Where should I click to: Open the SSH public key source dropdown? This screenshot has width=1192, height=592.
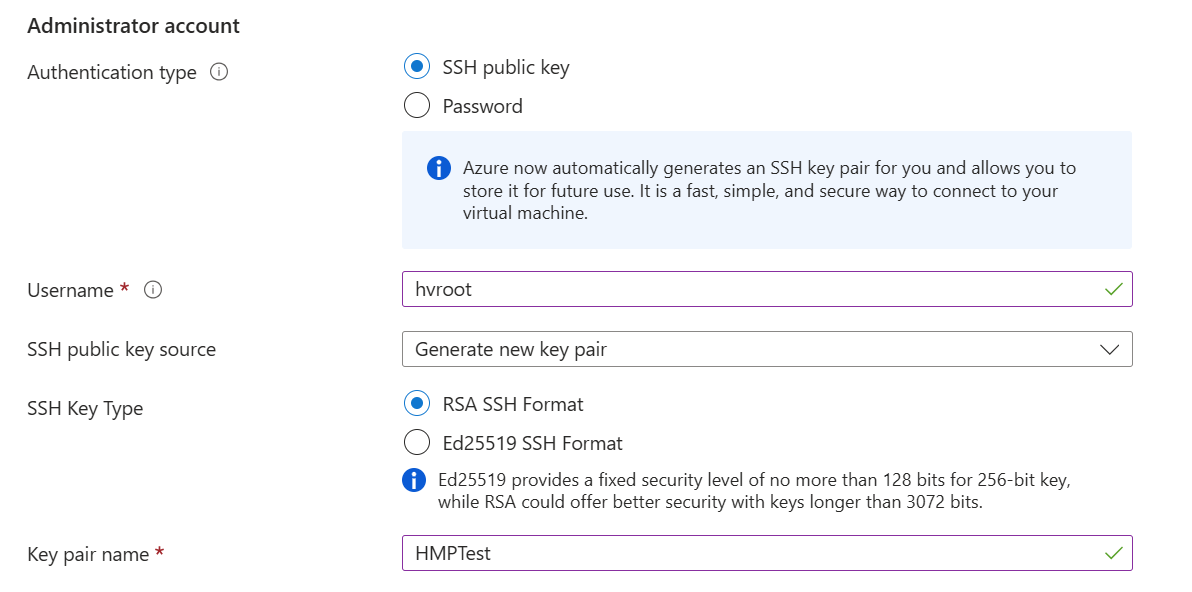point(767,349)
